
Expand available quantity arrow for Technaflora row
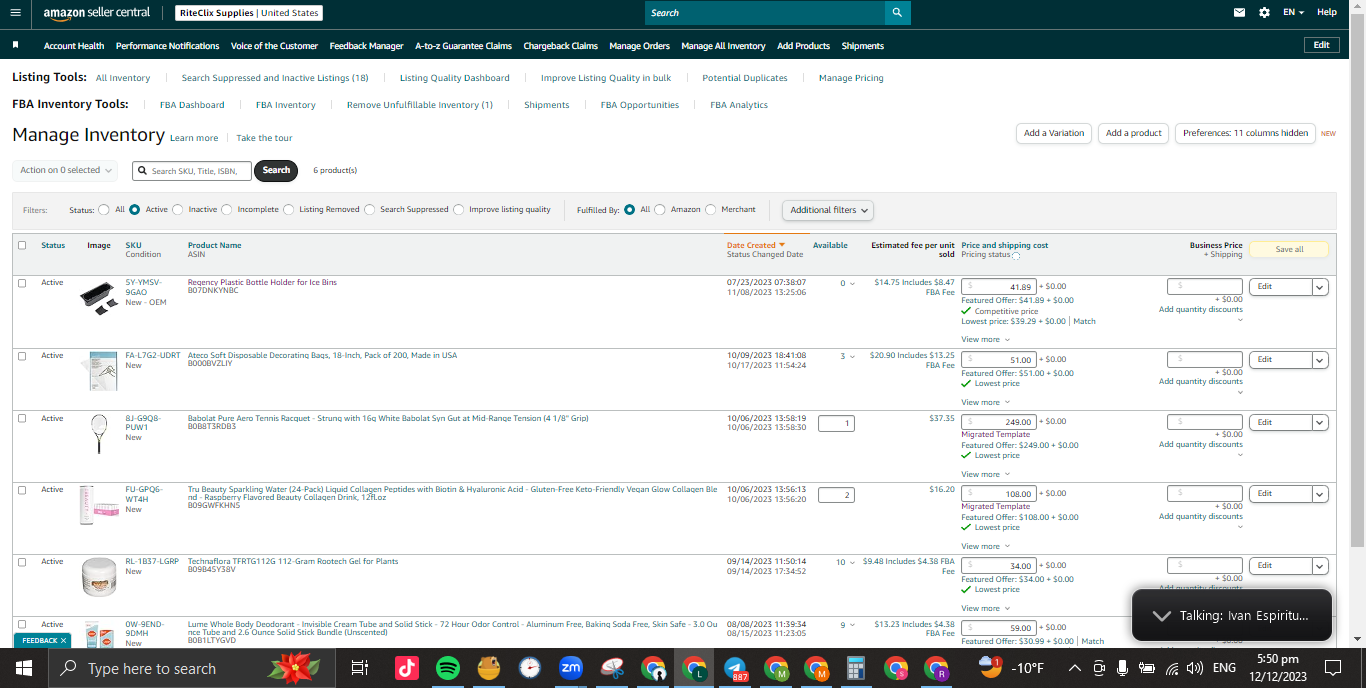[852, 563]
